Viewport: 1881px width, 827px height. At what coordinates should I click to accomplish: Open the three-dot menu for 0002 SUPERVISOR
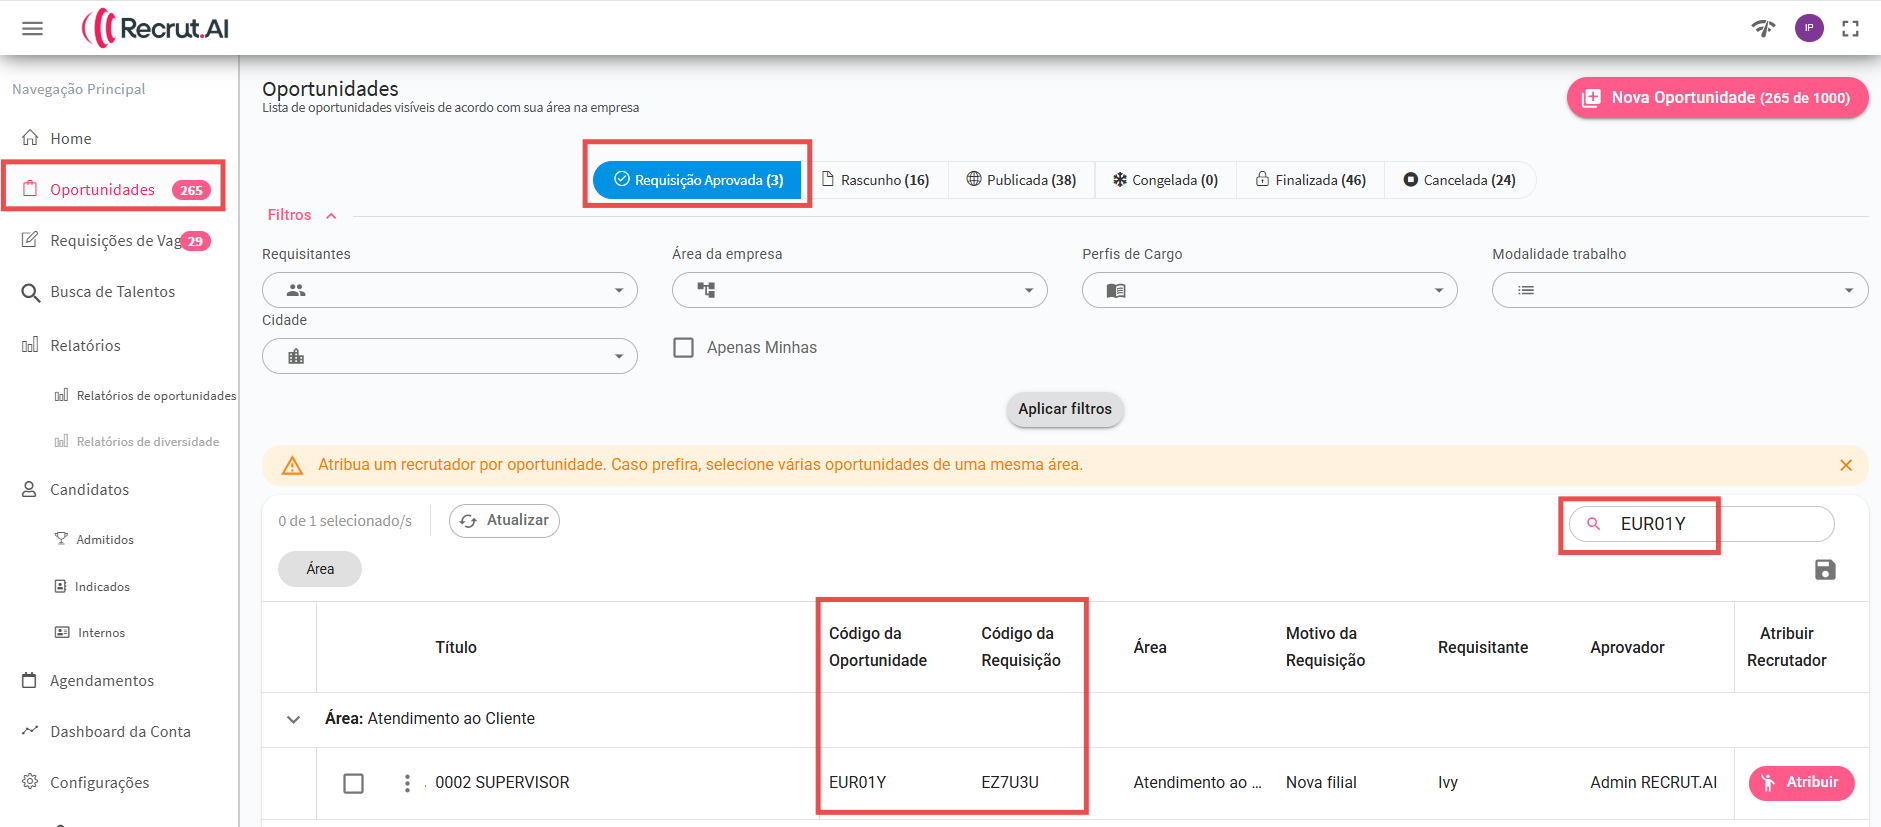(407, 783)
